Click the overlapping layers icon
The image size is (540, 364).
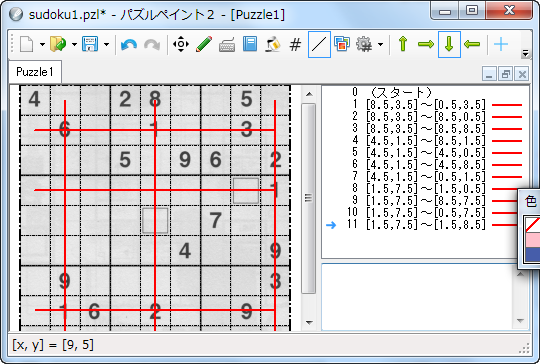pyautogui.click(x=342, y=44)
